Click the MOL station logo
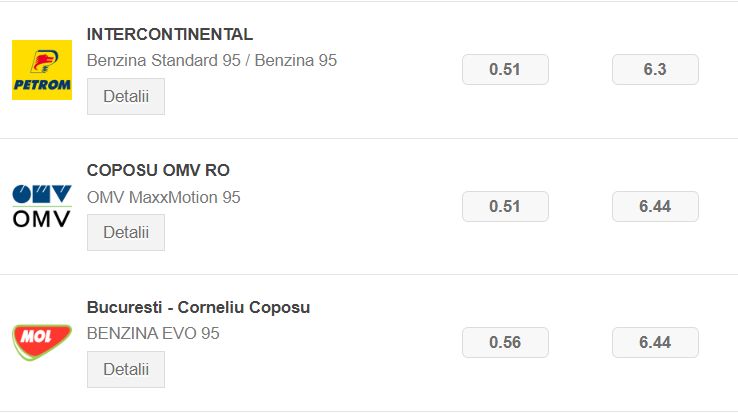The width and height of the screenshot is (738, 414). (42, 342)
